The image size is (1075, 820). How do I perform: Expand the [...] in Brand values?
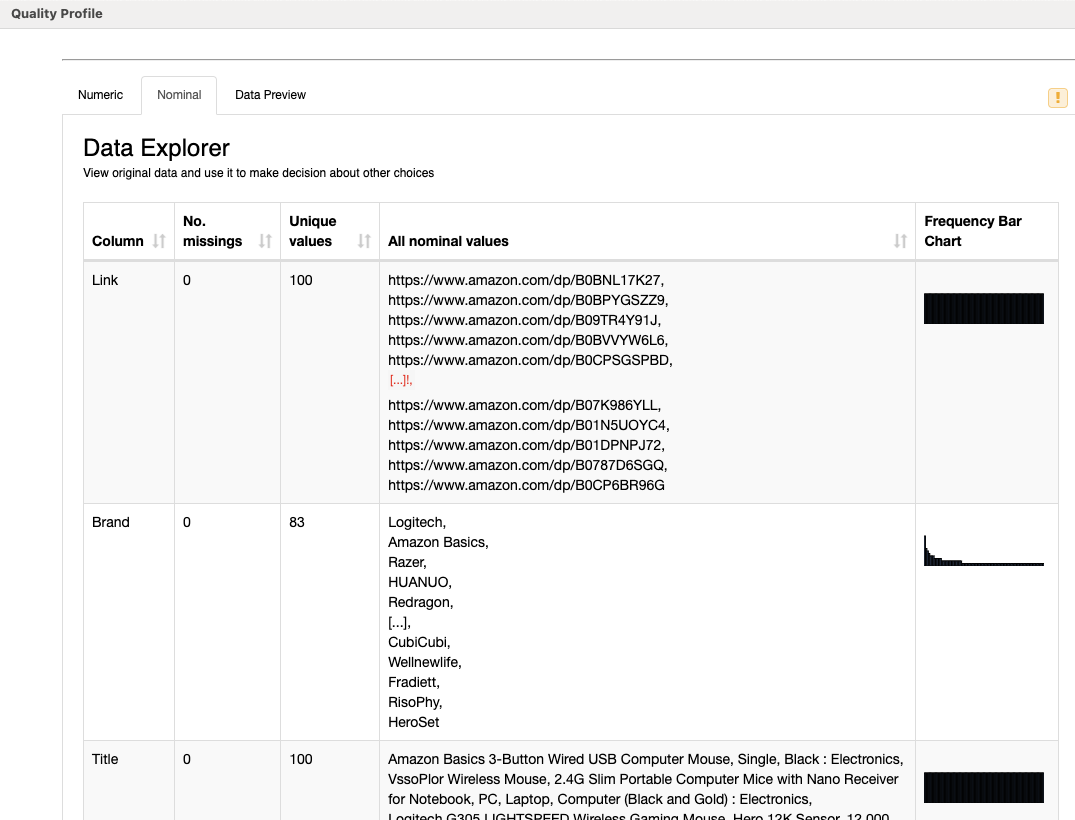pos(399,622)
